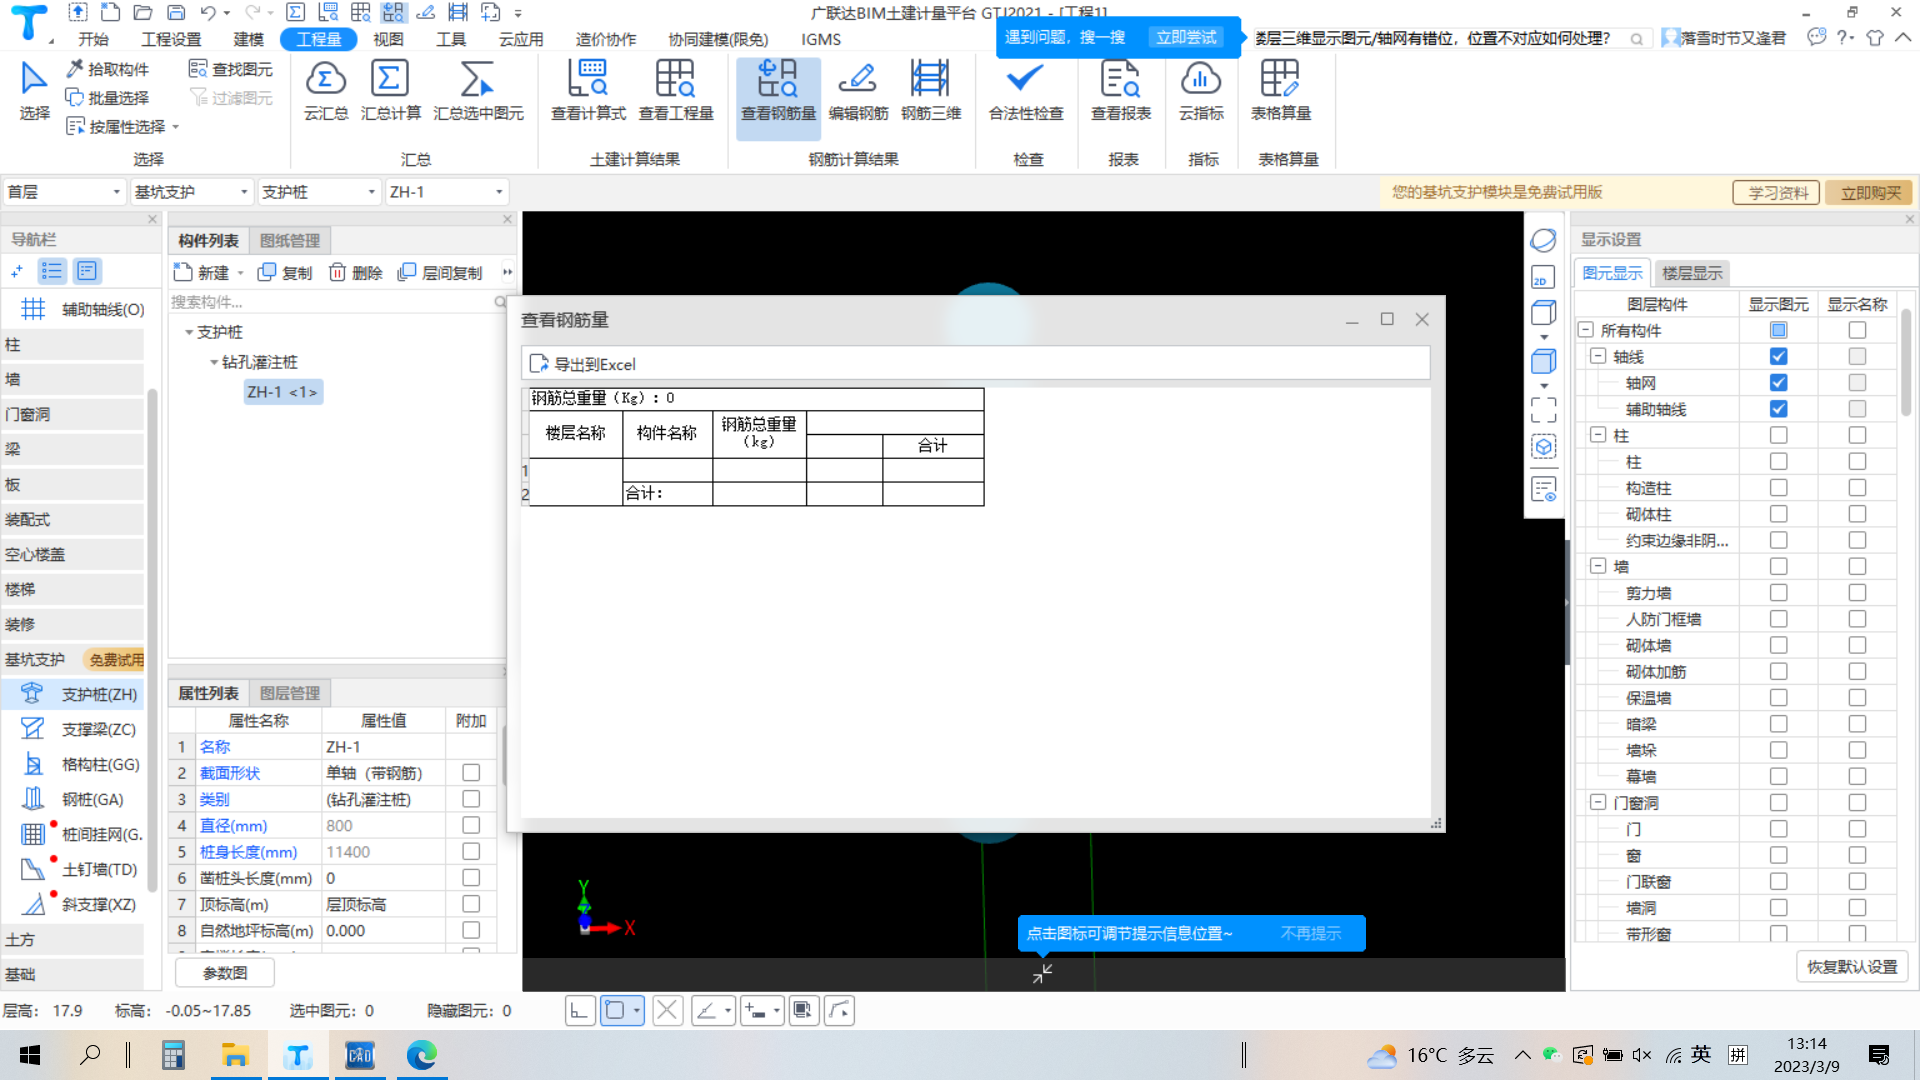Viewport: 1920px width, 1080px height.
Task: Click the 云汇总 cloud summary icon
Action: point(326,91)
